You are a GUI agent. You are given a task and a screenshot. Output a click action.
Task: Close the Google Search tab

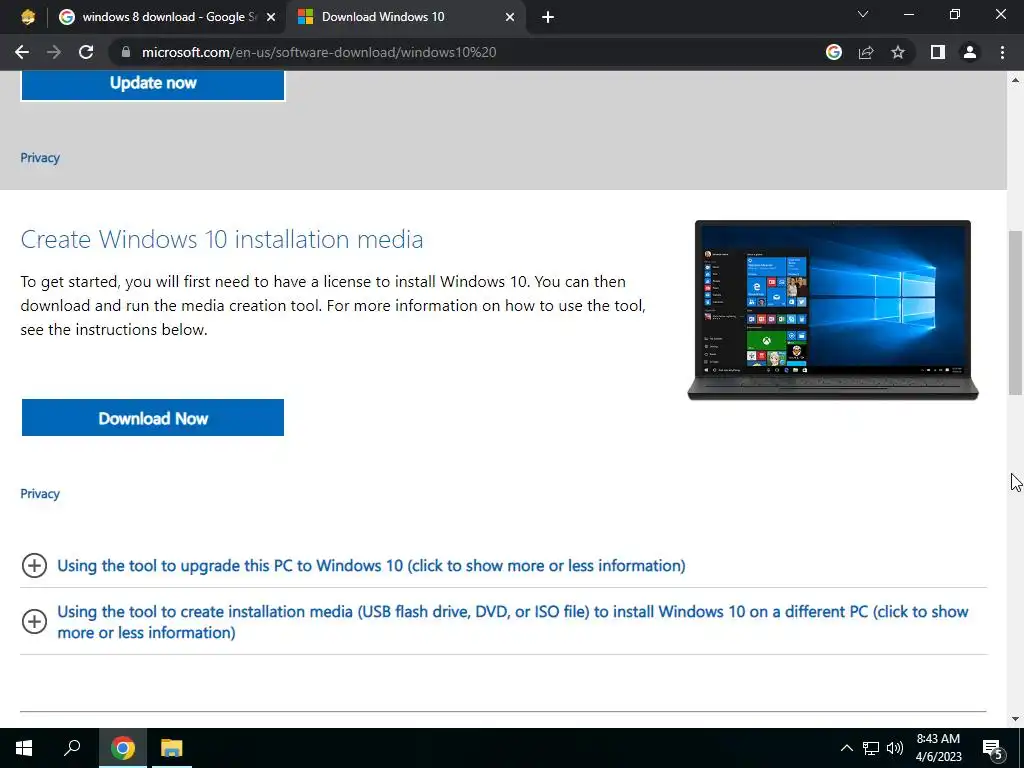271,17
